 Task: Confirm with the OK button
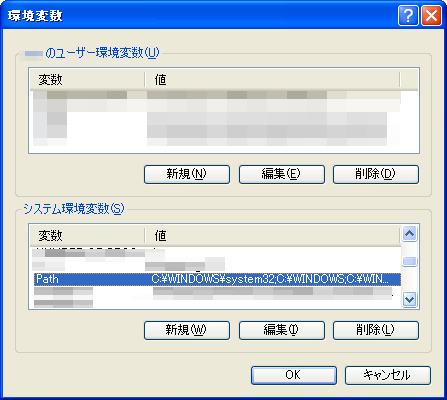pyautogui.click(x=294, y=375)
